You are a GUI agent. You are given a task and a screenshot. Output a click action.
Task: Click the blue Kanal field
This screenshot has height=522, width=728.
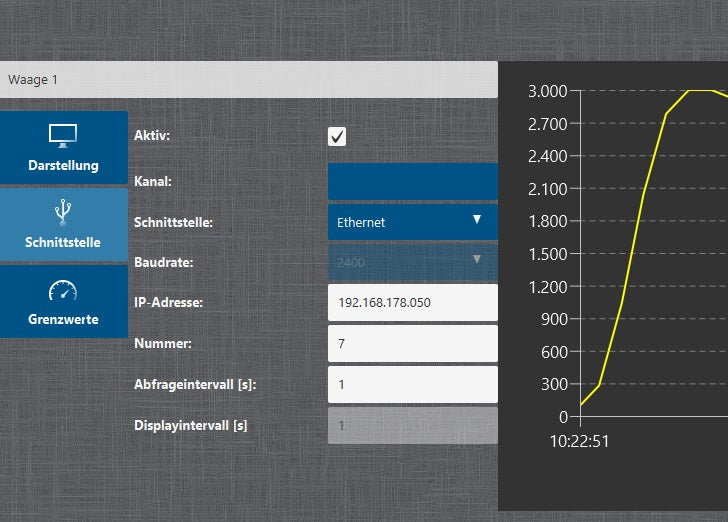click(x=412, y=182)
